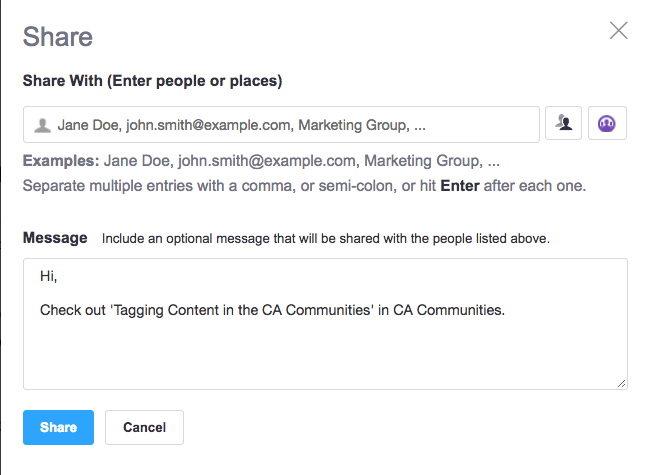Click the 'Share With (Enter people or places)' label
Image resolution: width=650 pixels, height=475 pixels.
(152, 80)
